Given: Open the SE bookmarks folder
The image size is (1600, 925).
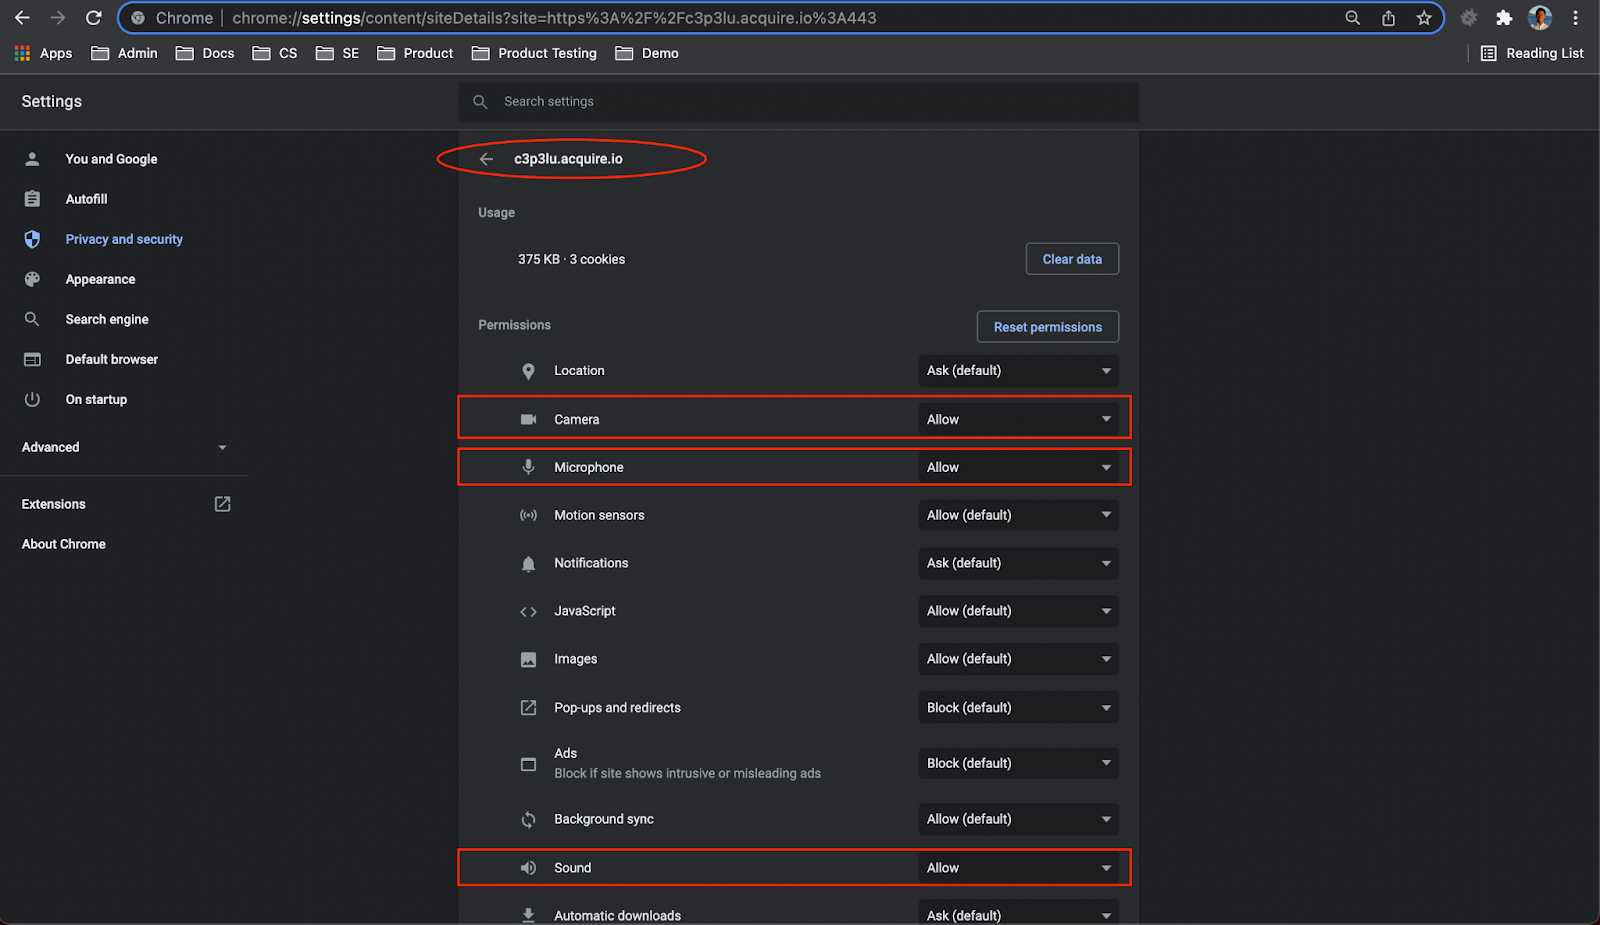Looking at the screenshot, I should click(337, 53).
